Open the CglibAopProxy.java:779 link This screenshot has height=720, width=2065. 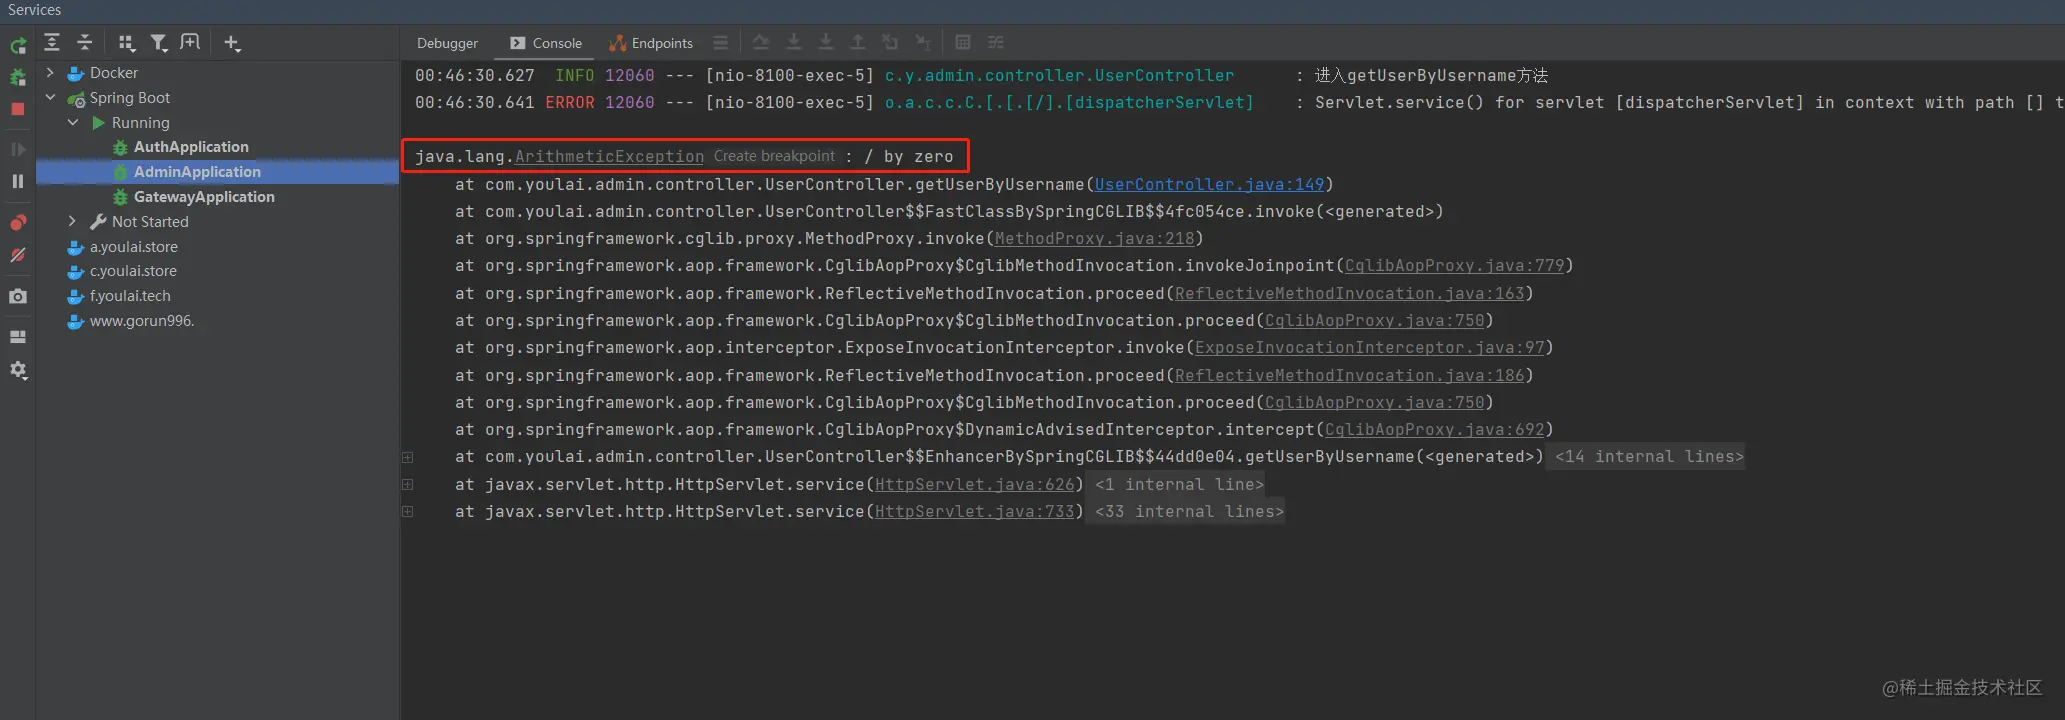[1454, 266]
